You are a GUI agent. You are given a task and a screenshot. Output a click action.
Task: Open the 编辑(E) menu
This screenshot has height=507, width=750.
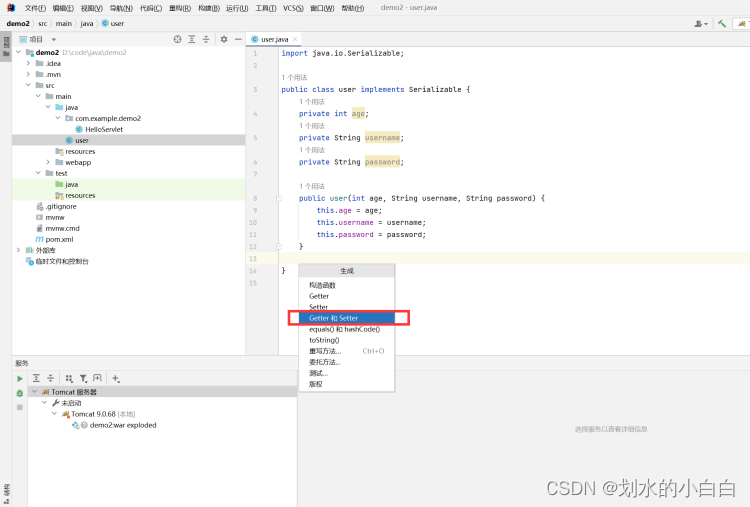[x=63, y=8]
